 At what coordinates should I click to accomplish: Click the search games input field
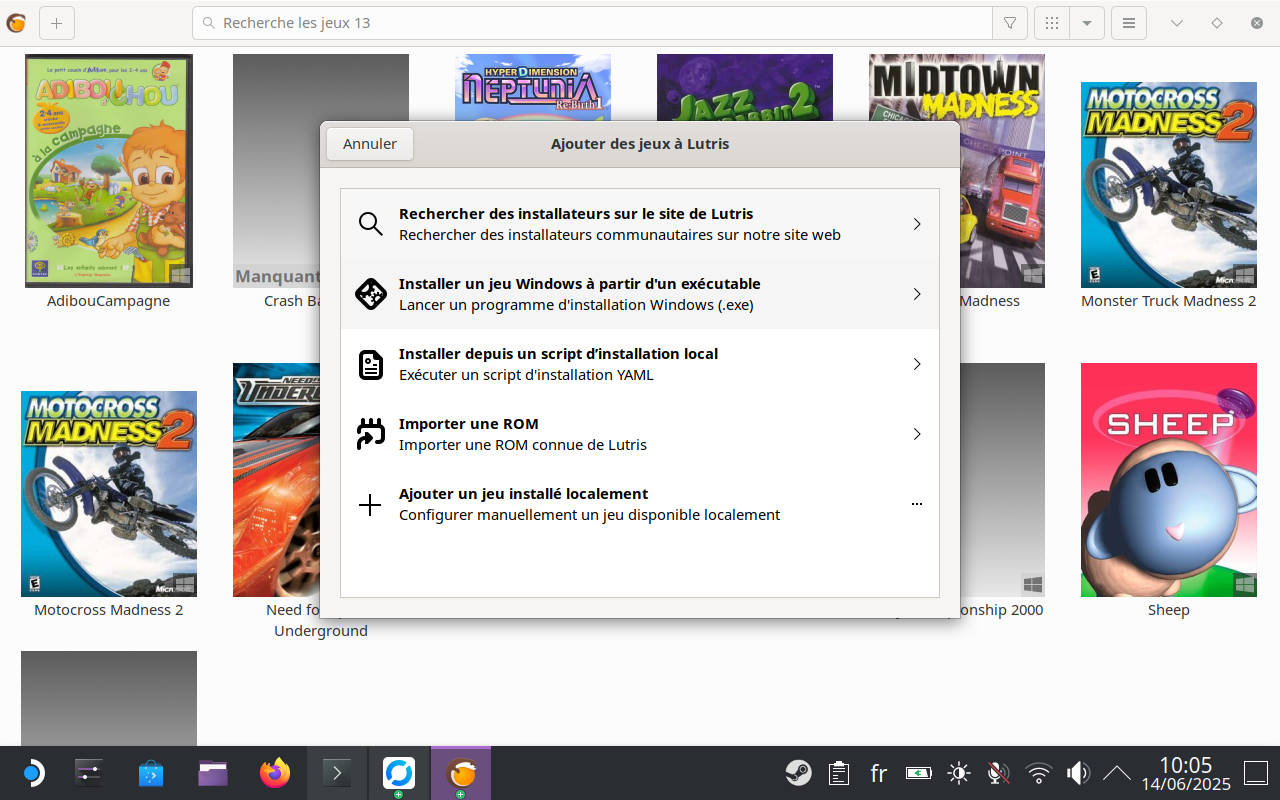point(592,23)
